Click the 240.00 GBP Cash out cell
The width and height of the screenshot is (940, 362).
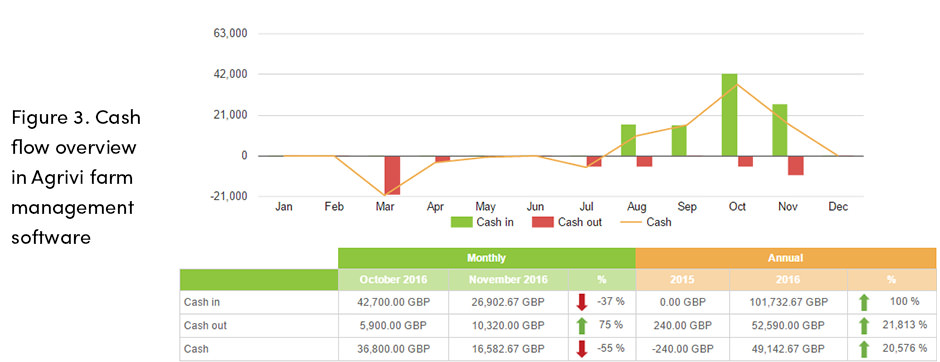coord(682,325)
